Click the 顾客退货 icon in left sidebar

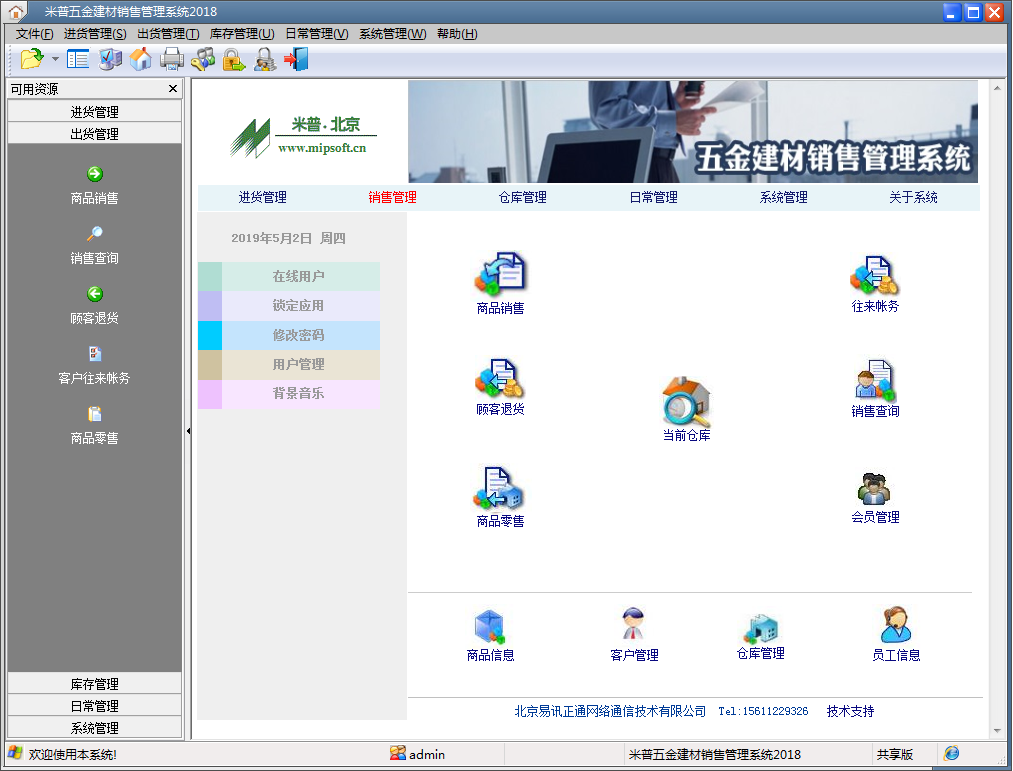[x=95, y=294]
